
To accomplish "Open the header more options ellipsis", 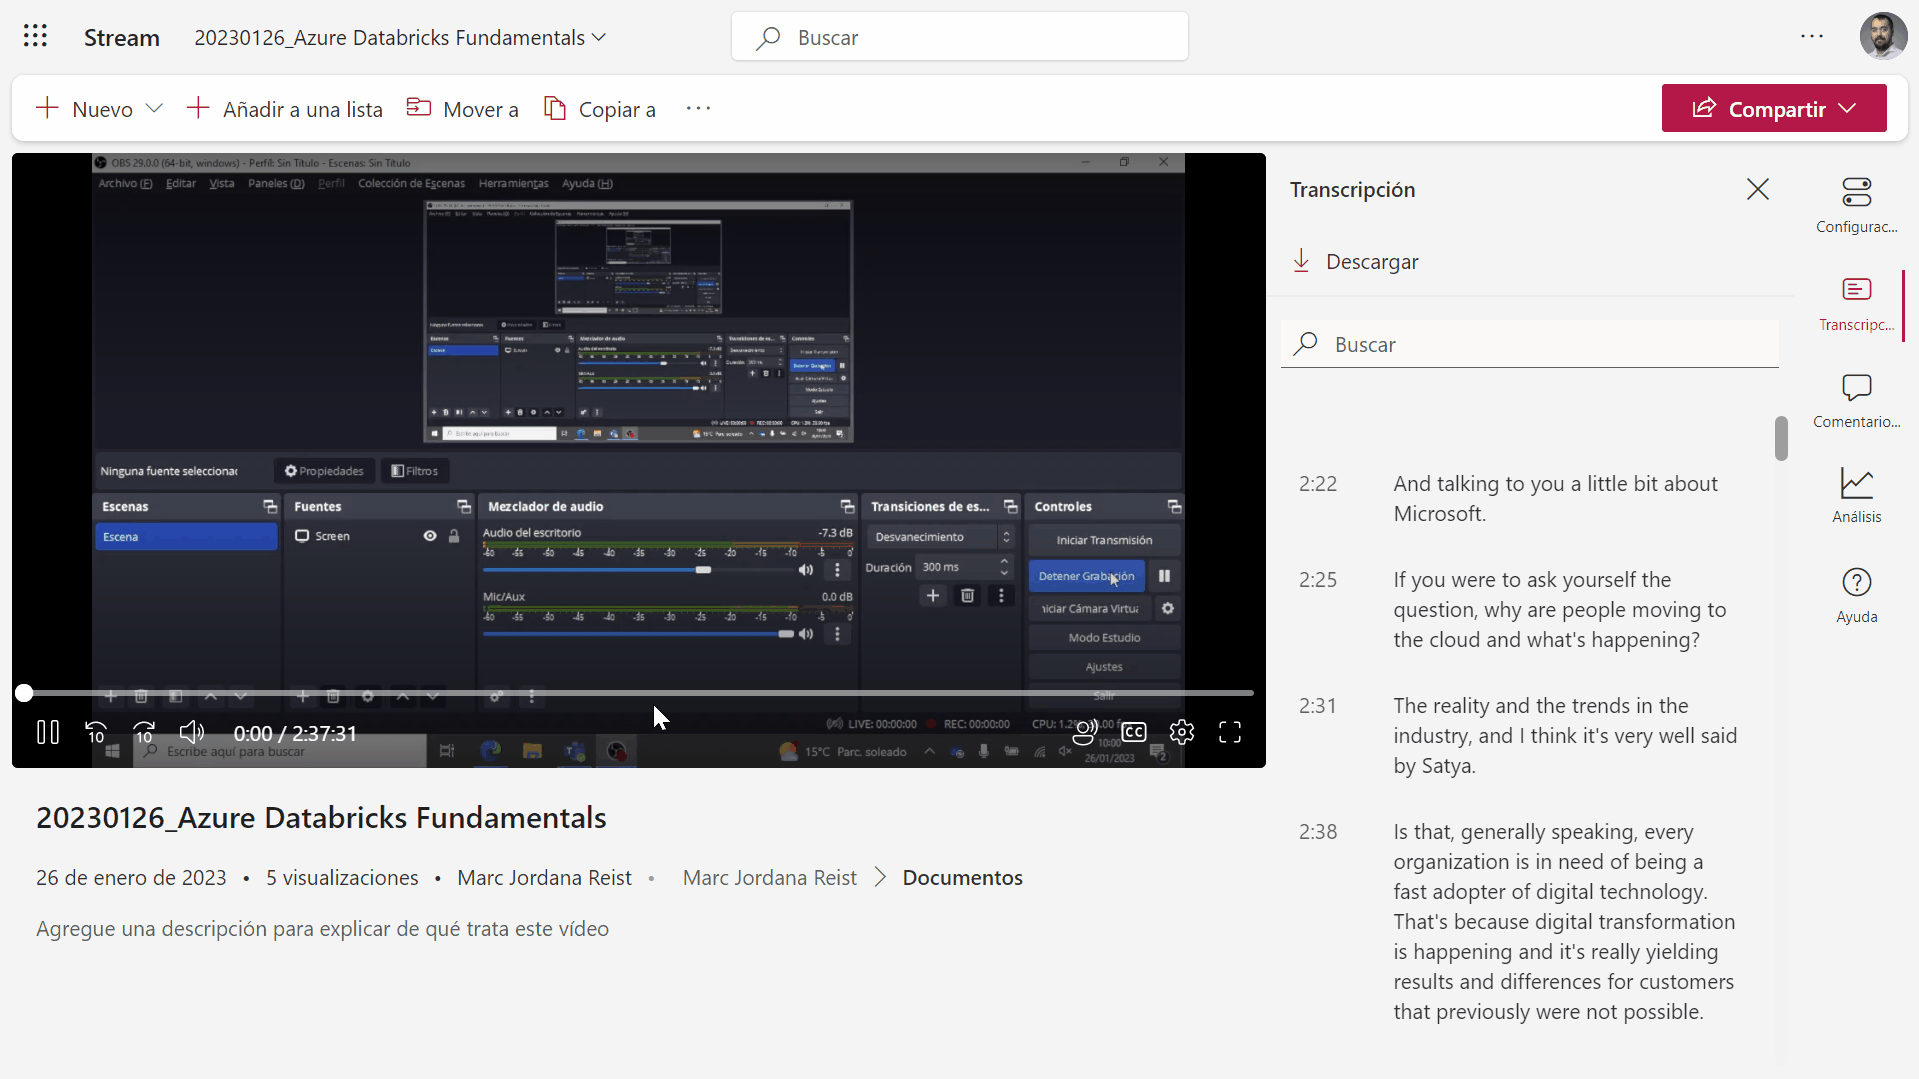I will click(1812, 36).
